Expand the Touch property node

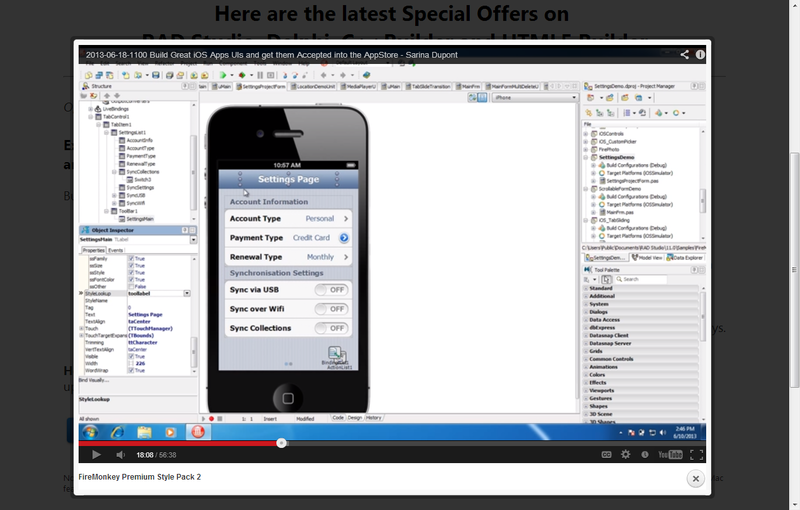pyautogui.click(x=82, y=328)
